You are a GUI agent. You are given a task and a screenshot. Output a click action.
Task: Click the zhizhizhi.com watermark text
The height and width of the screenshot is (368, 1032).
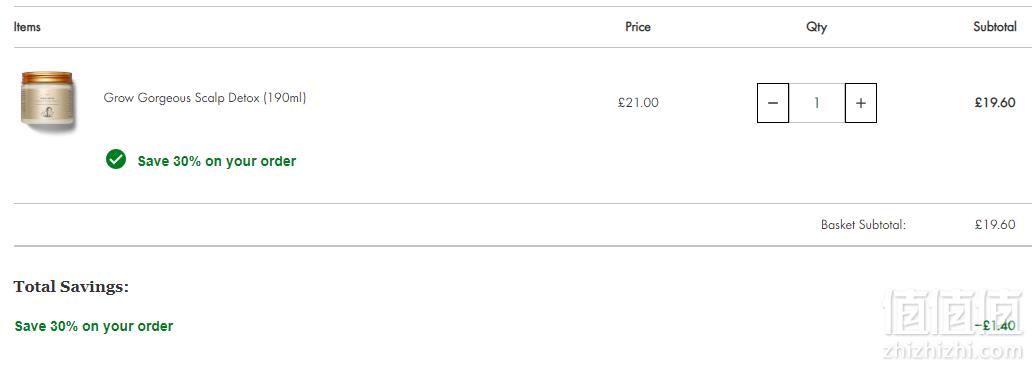click(954, 352)
